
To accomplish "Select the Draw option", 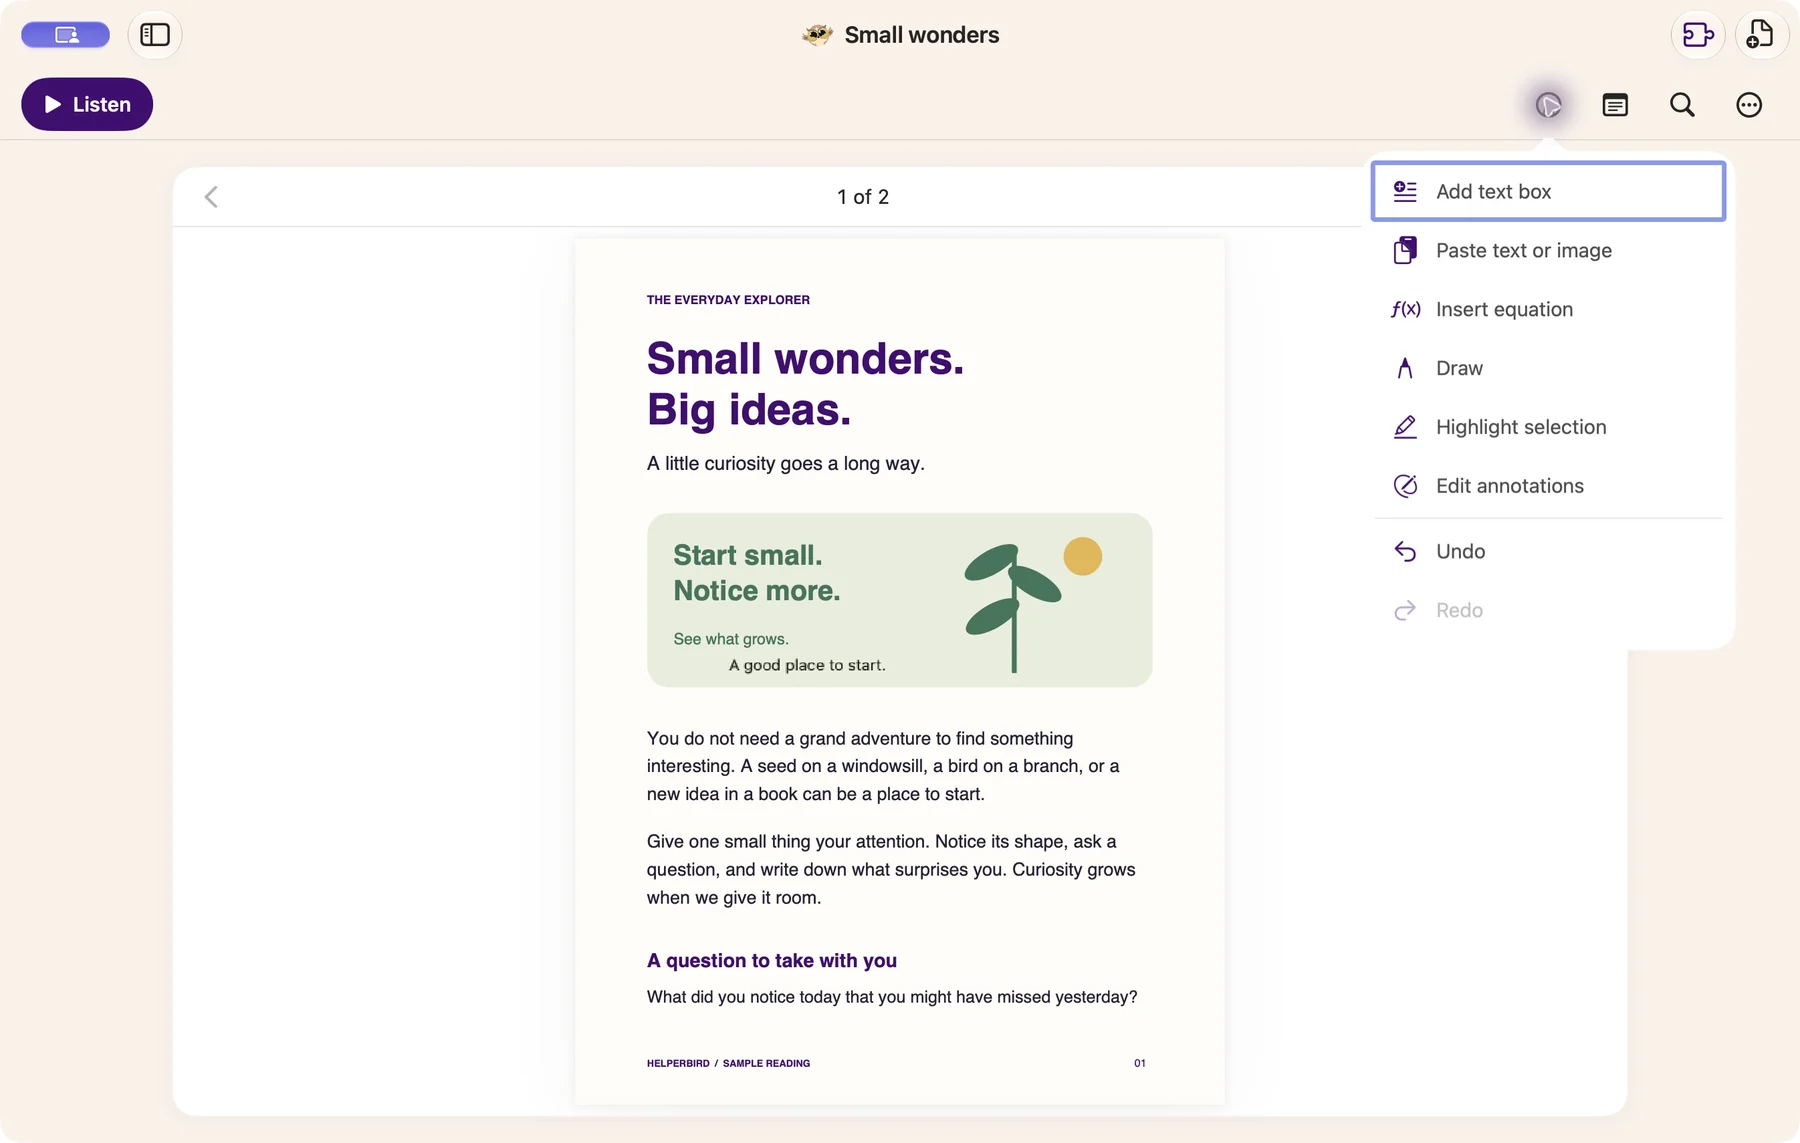I will (x=1548, y=368).
